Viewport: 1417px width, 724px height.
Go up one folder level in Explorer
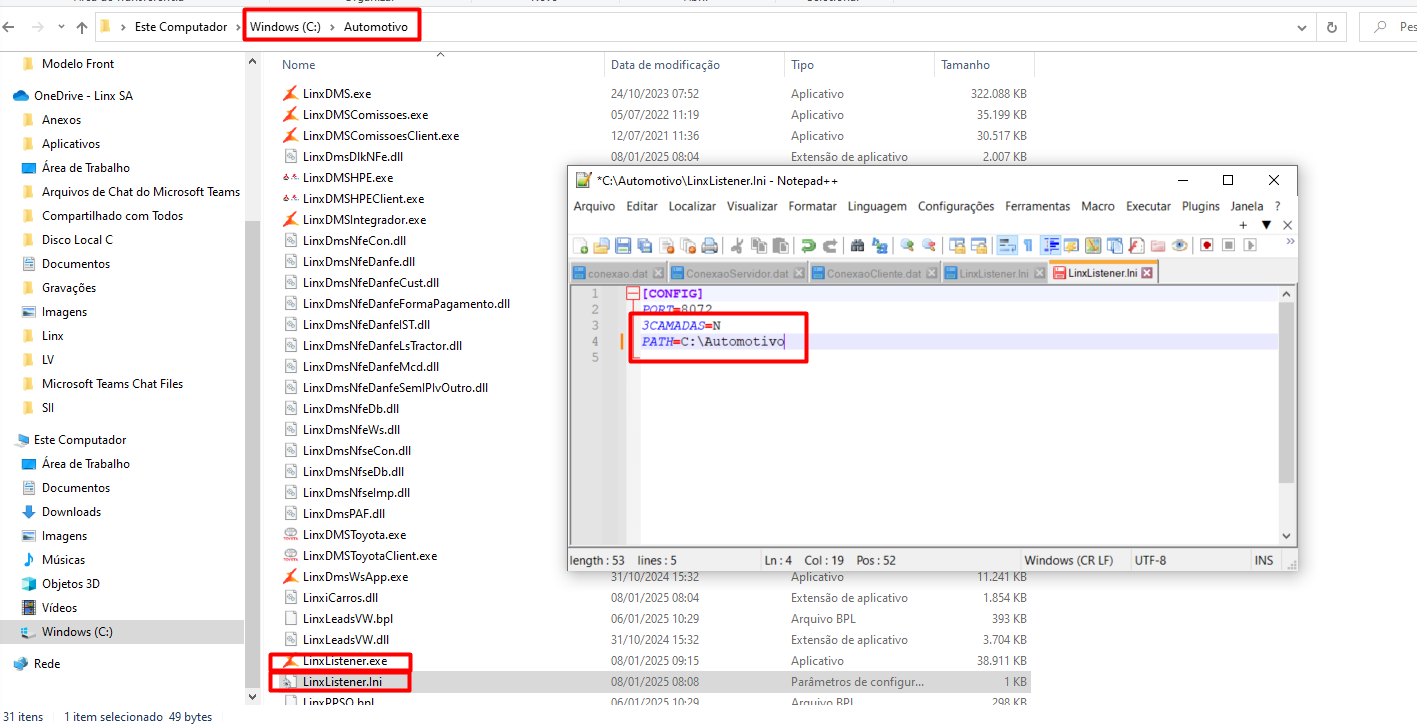click(82, 28)
